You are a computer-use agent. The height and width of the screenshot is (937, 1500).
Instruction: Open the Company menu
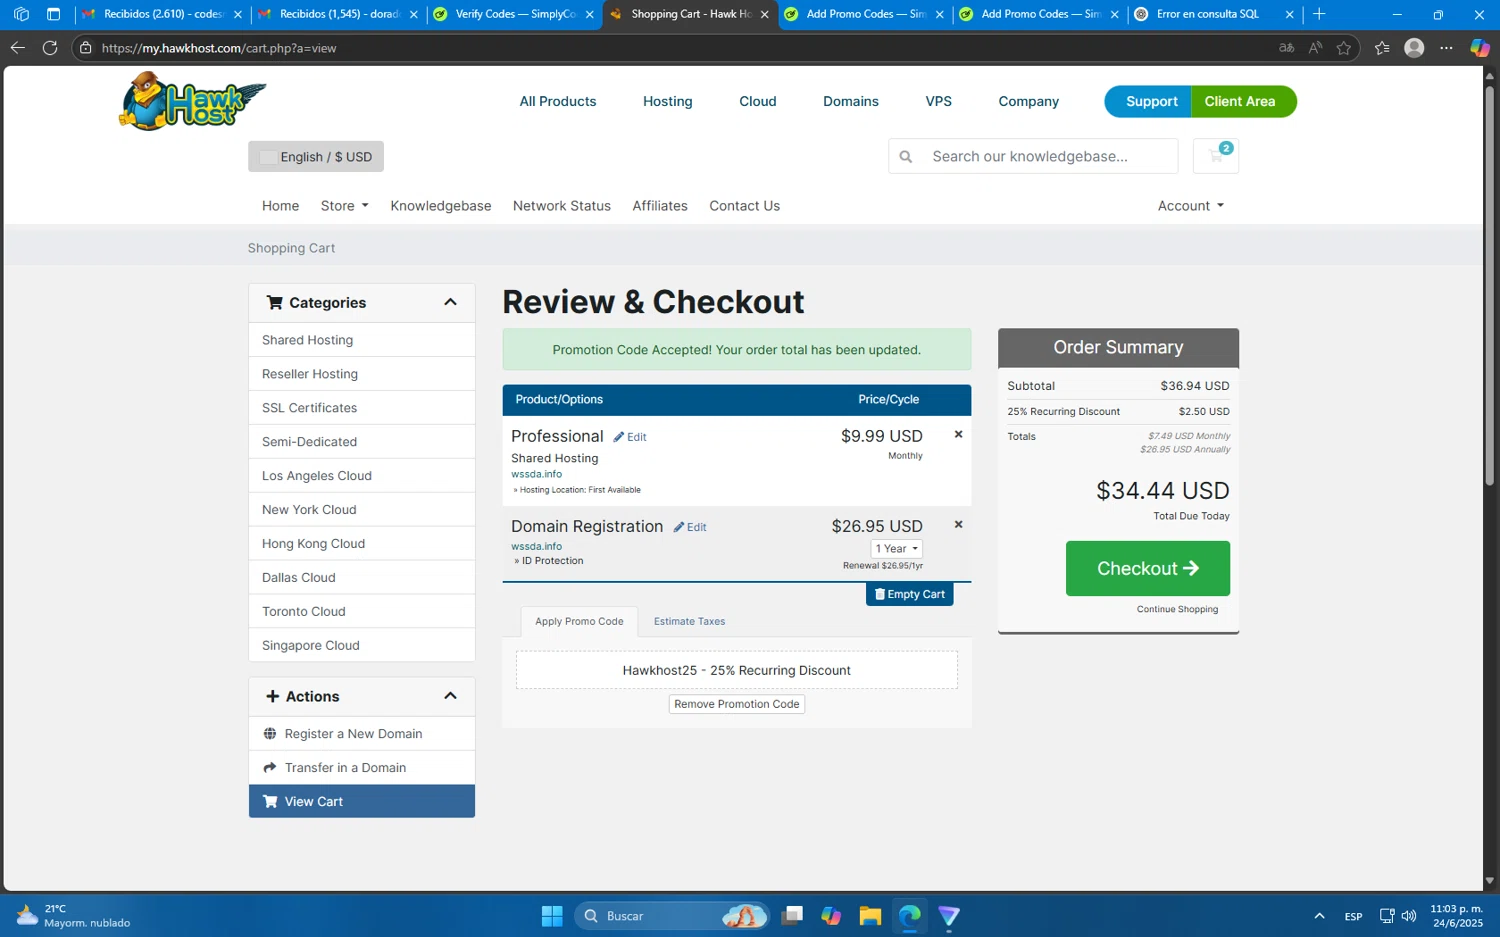coord(1029,102)
